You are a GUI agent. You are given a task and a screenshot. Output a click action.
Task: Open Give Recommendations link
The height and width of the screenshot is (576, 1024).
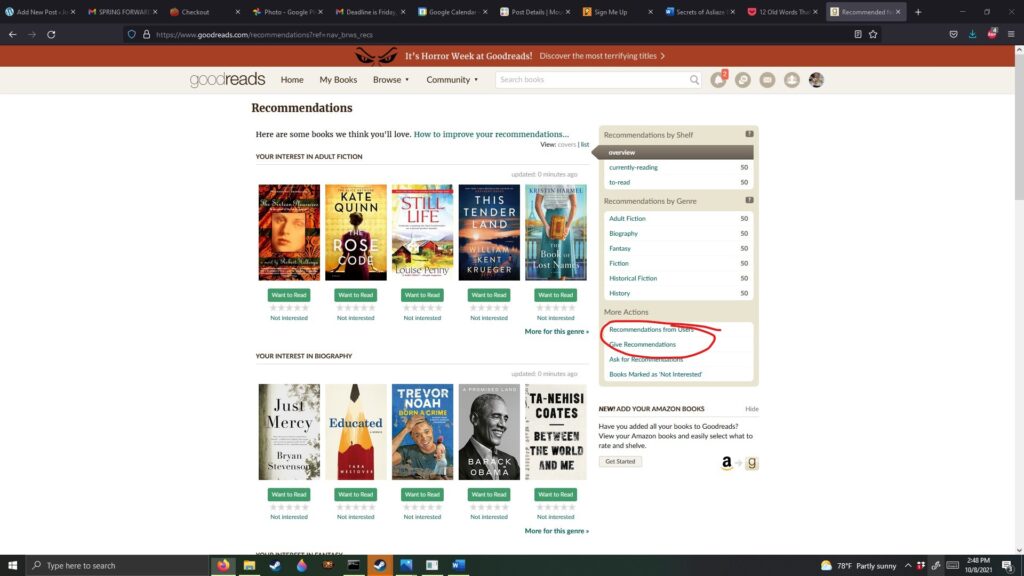tap(643, 344)
